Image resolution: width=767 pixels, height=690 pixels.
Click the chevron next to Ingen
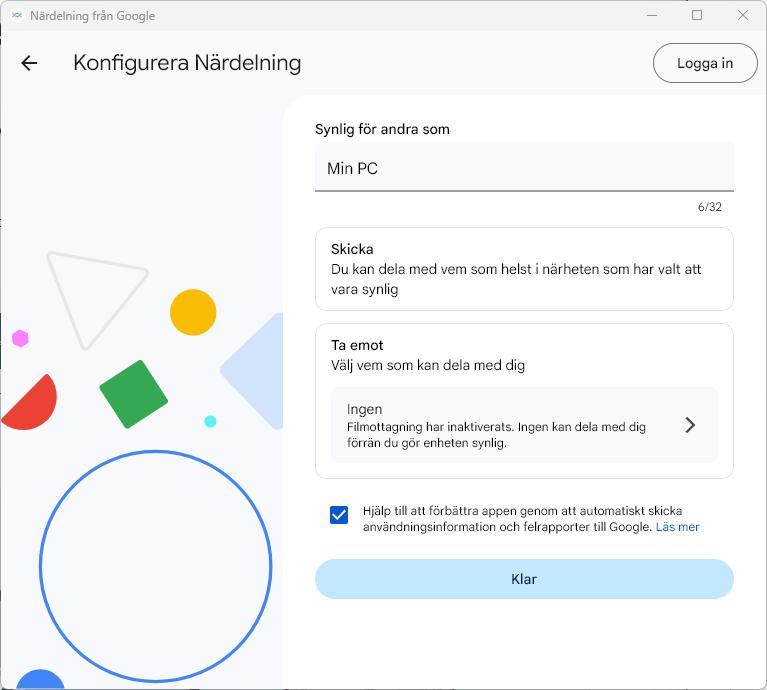(690, 425)
